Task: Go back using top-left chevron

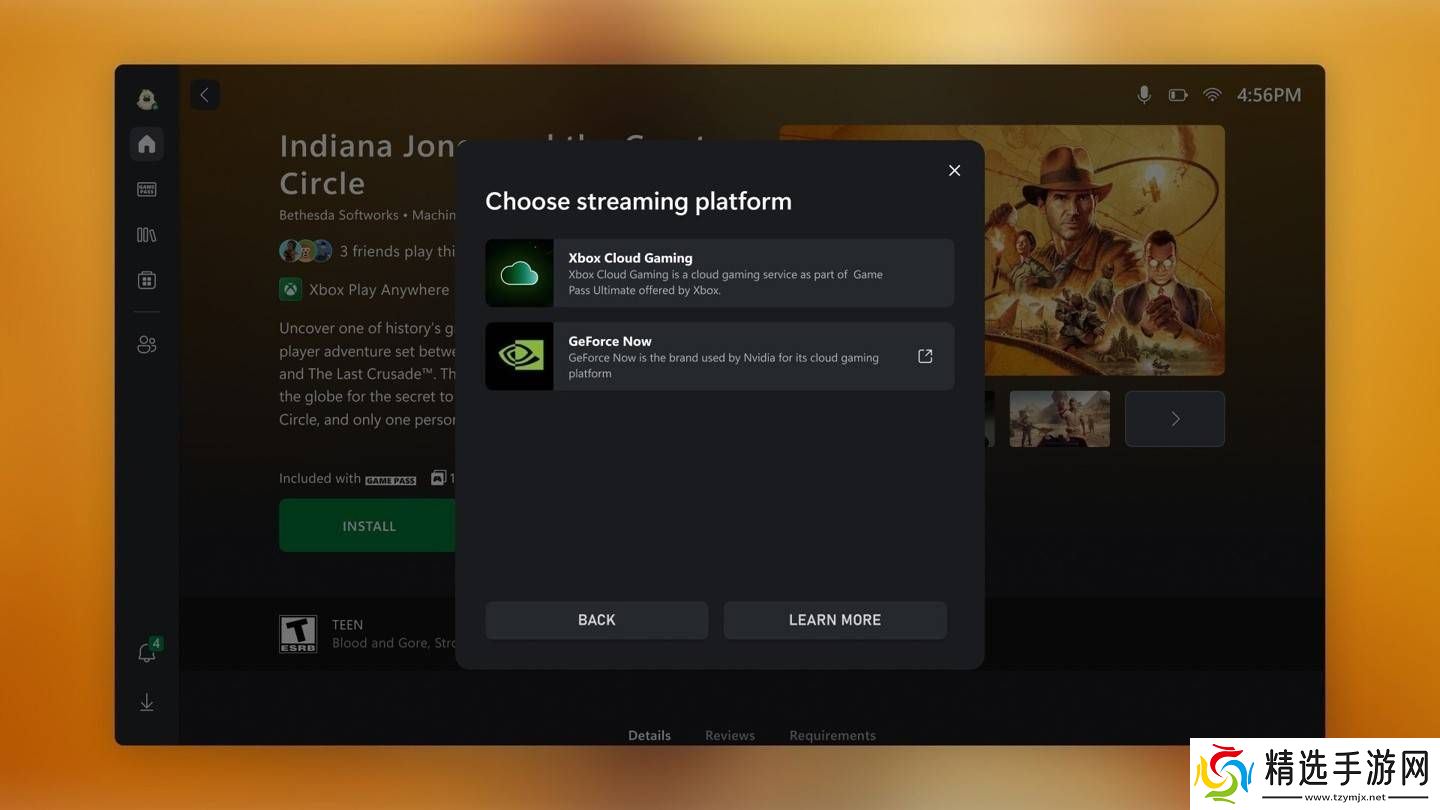Action: (x=205, y=95)
